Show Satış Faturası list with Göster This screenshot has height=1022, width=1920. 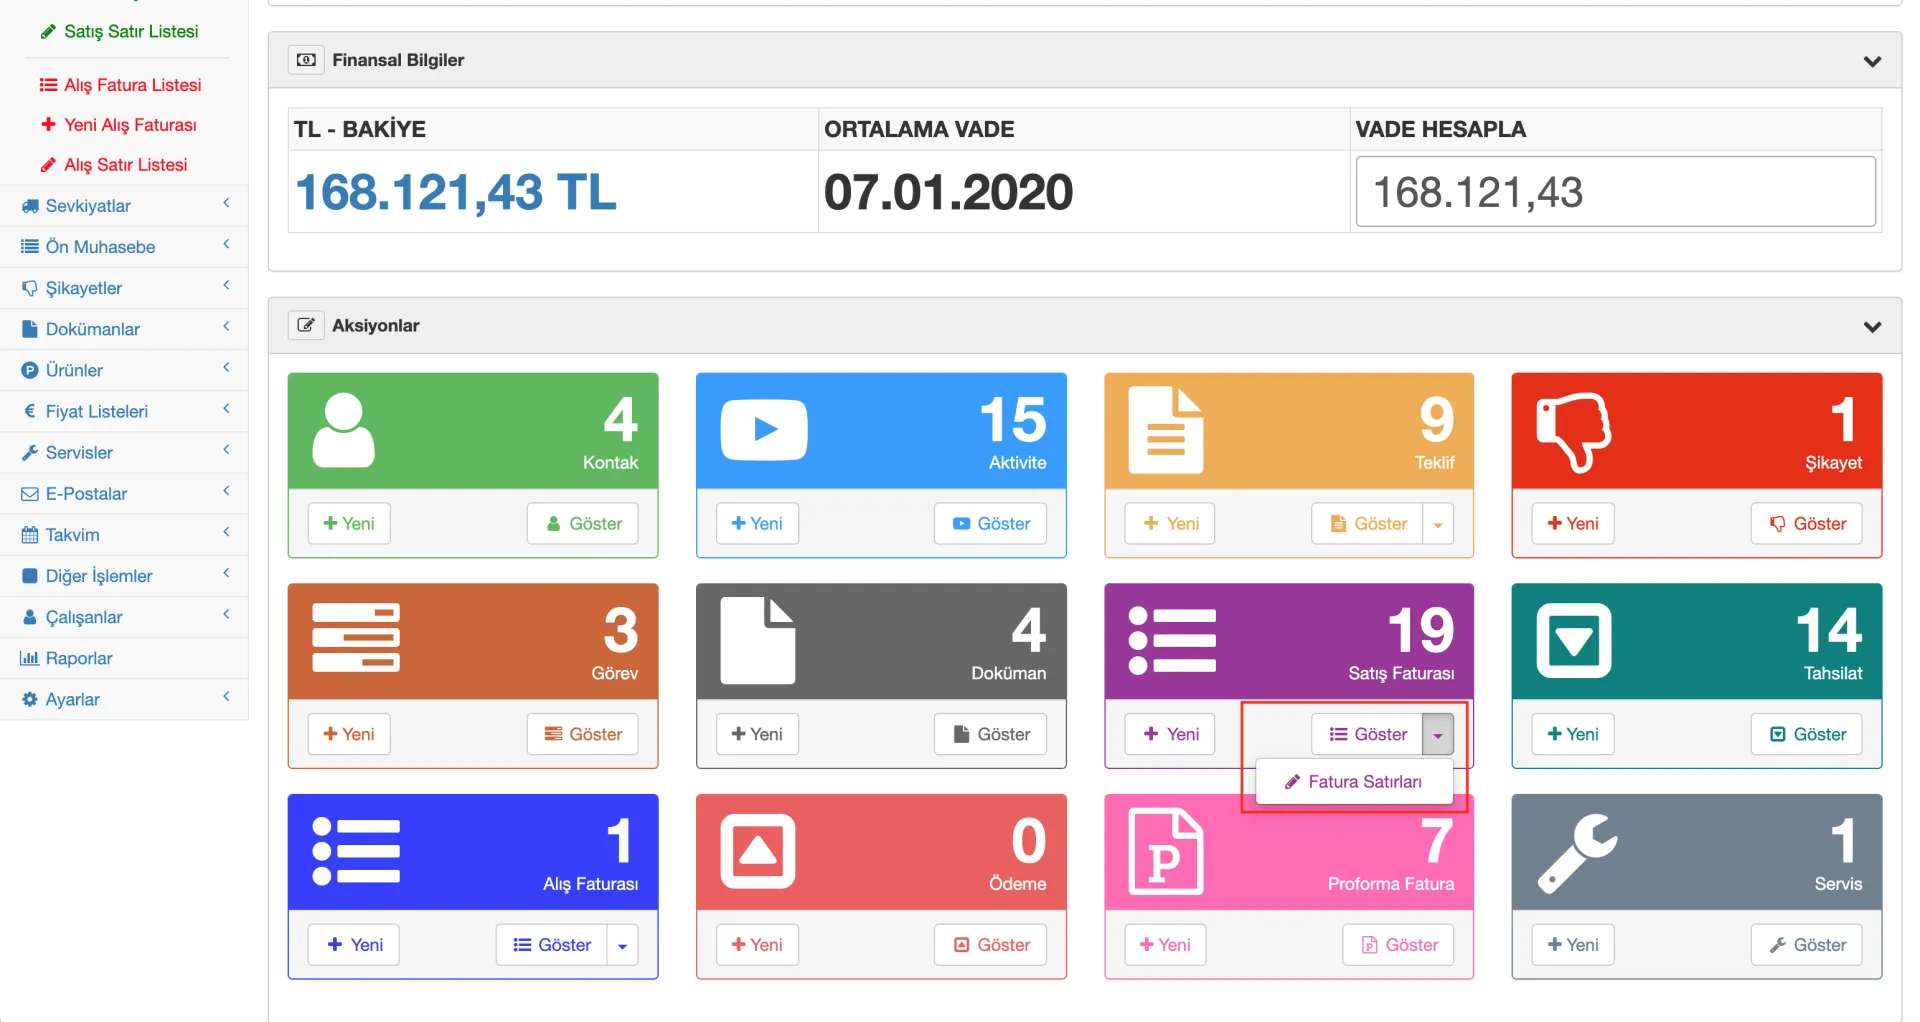1367,735
